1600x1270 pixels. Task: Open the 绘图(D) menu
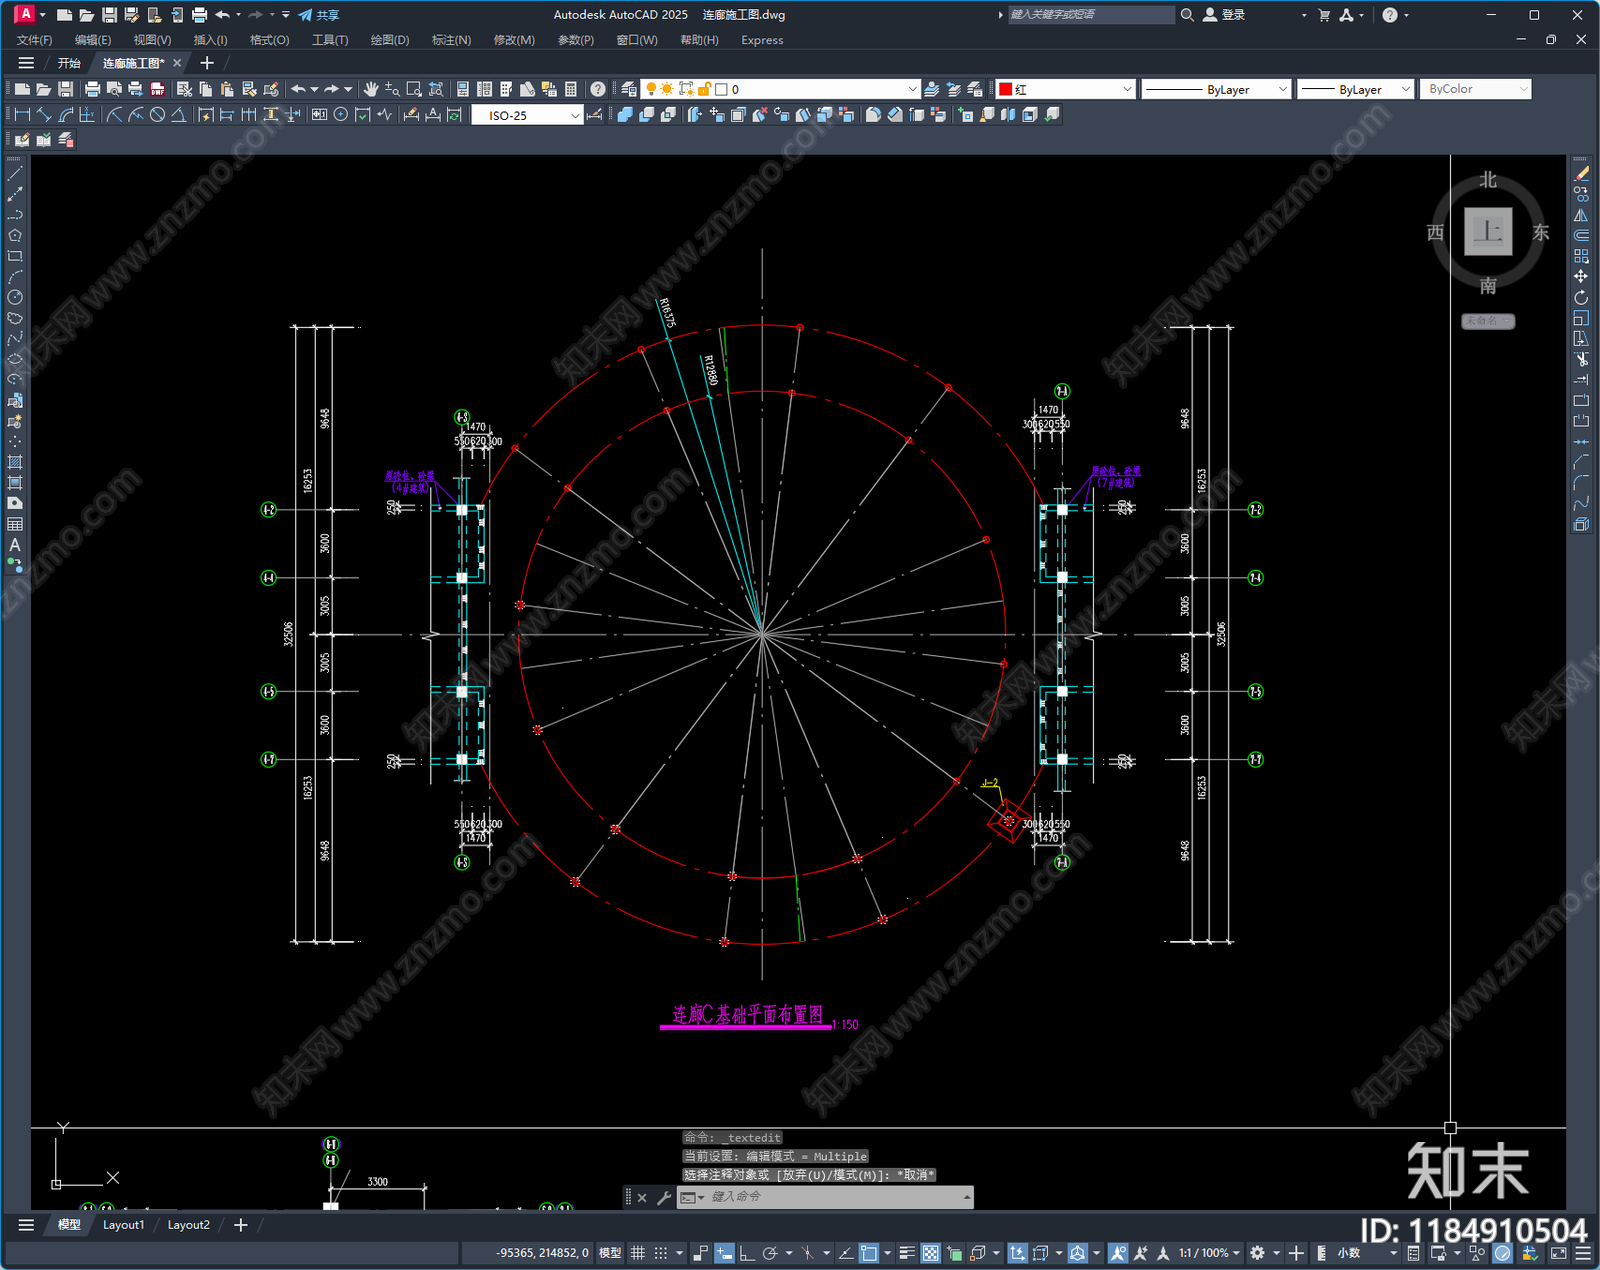point(390,40)
